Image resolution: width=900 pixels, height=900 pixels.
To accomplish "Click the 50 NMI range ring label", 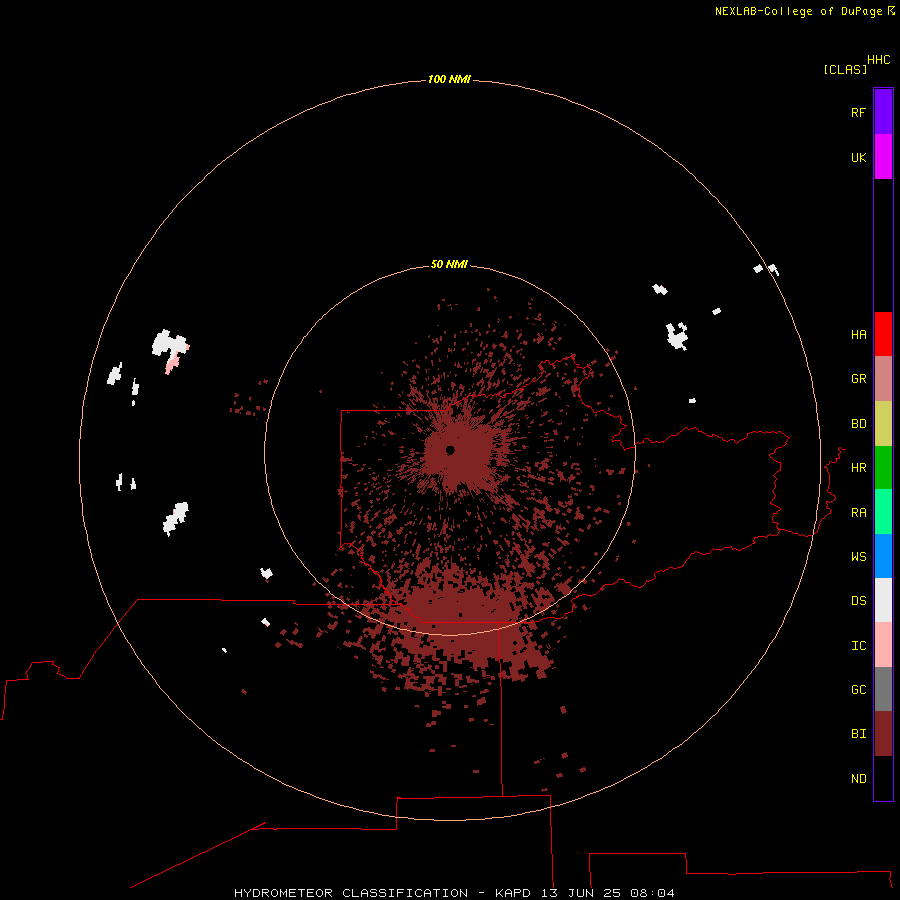I will point(449,264).
